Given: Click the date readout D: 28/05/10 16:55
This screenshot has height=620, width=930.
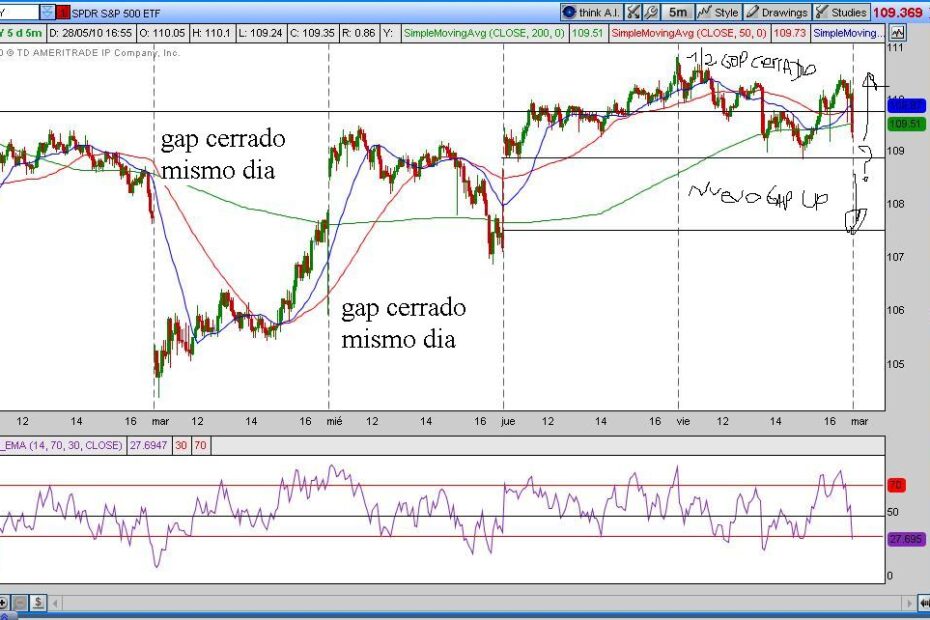Looking at the screenshot, I should click(x=91, y=33).
